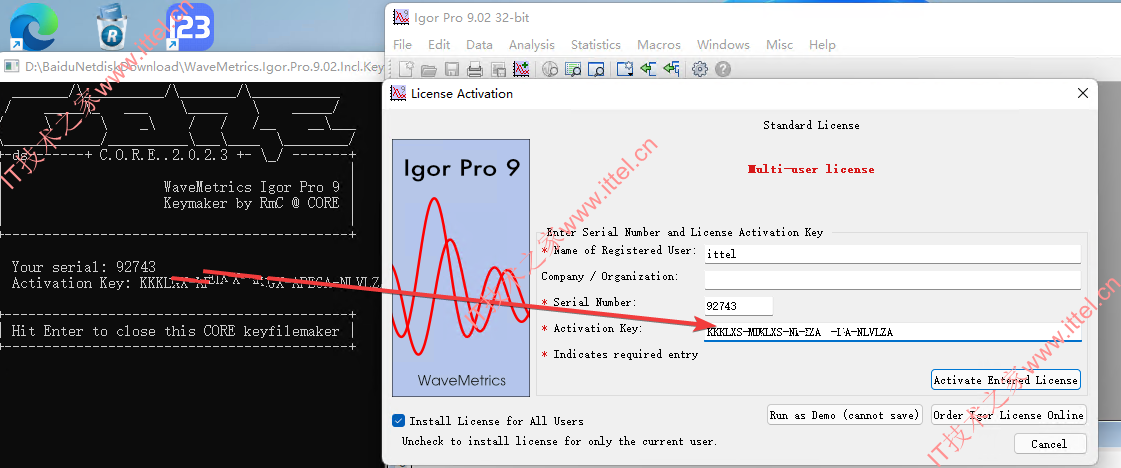Click the Name of Registered User field
1121x468 pixels.
(x=892, y=254)
